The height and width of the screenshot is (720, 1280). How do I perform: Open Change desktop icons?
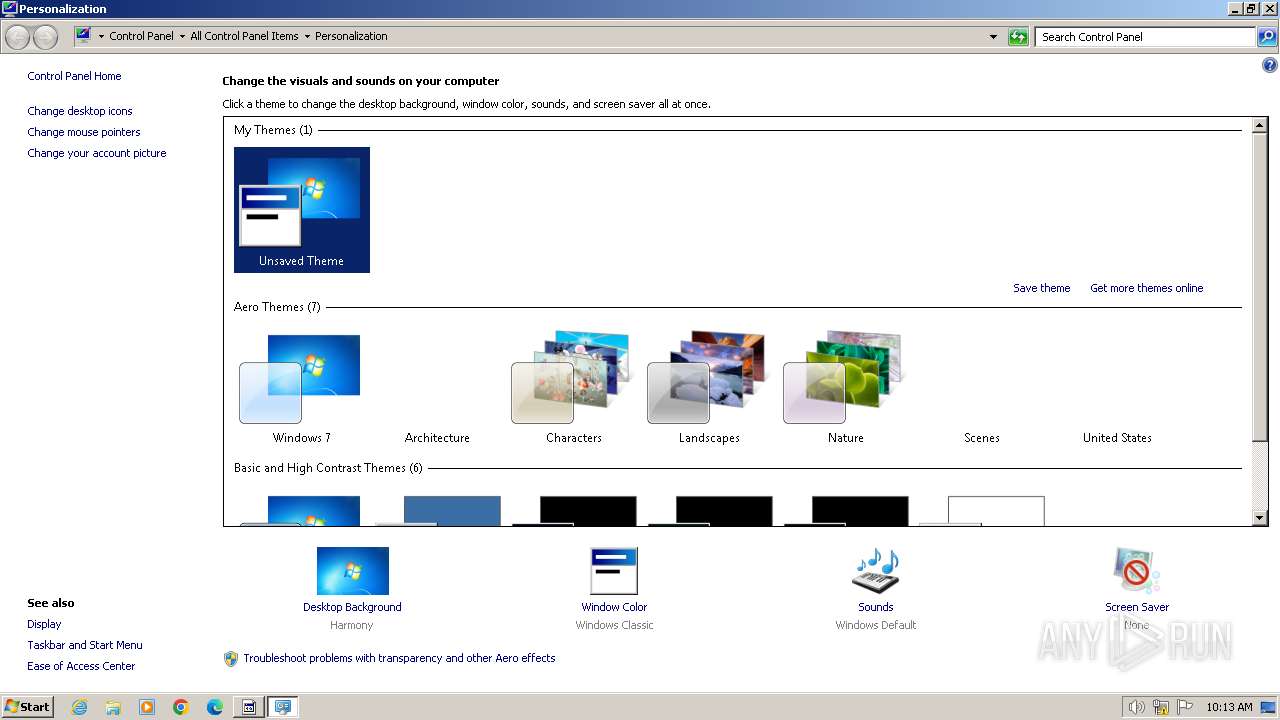pos(80,111)
